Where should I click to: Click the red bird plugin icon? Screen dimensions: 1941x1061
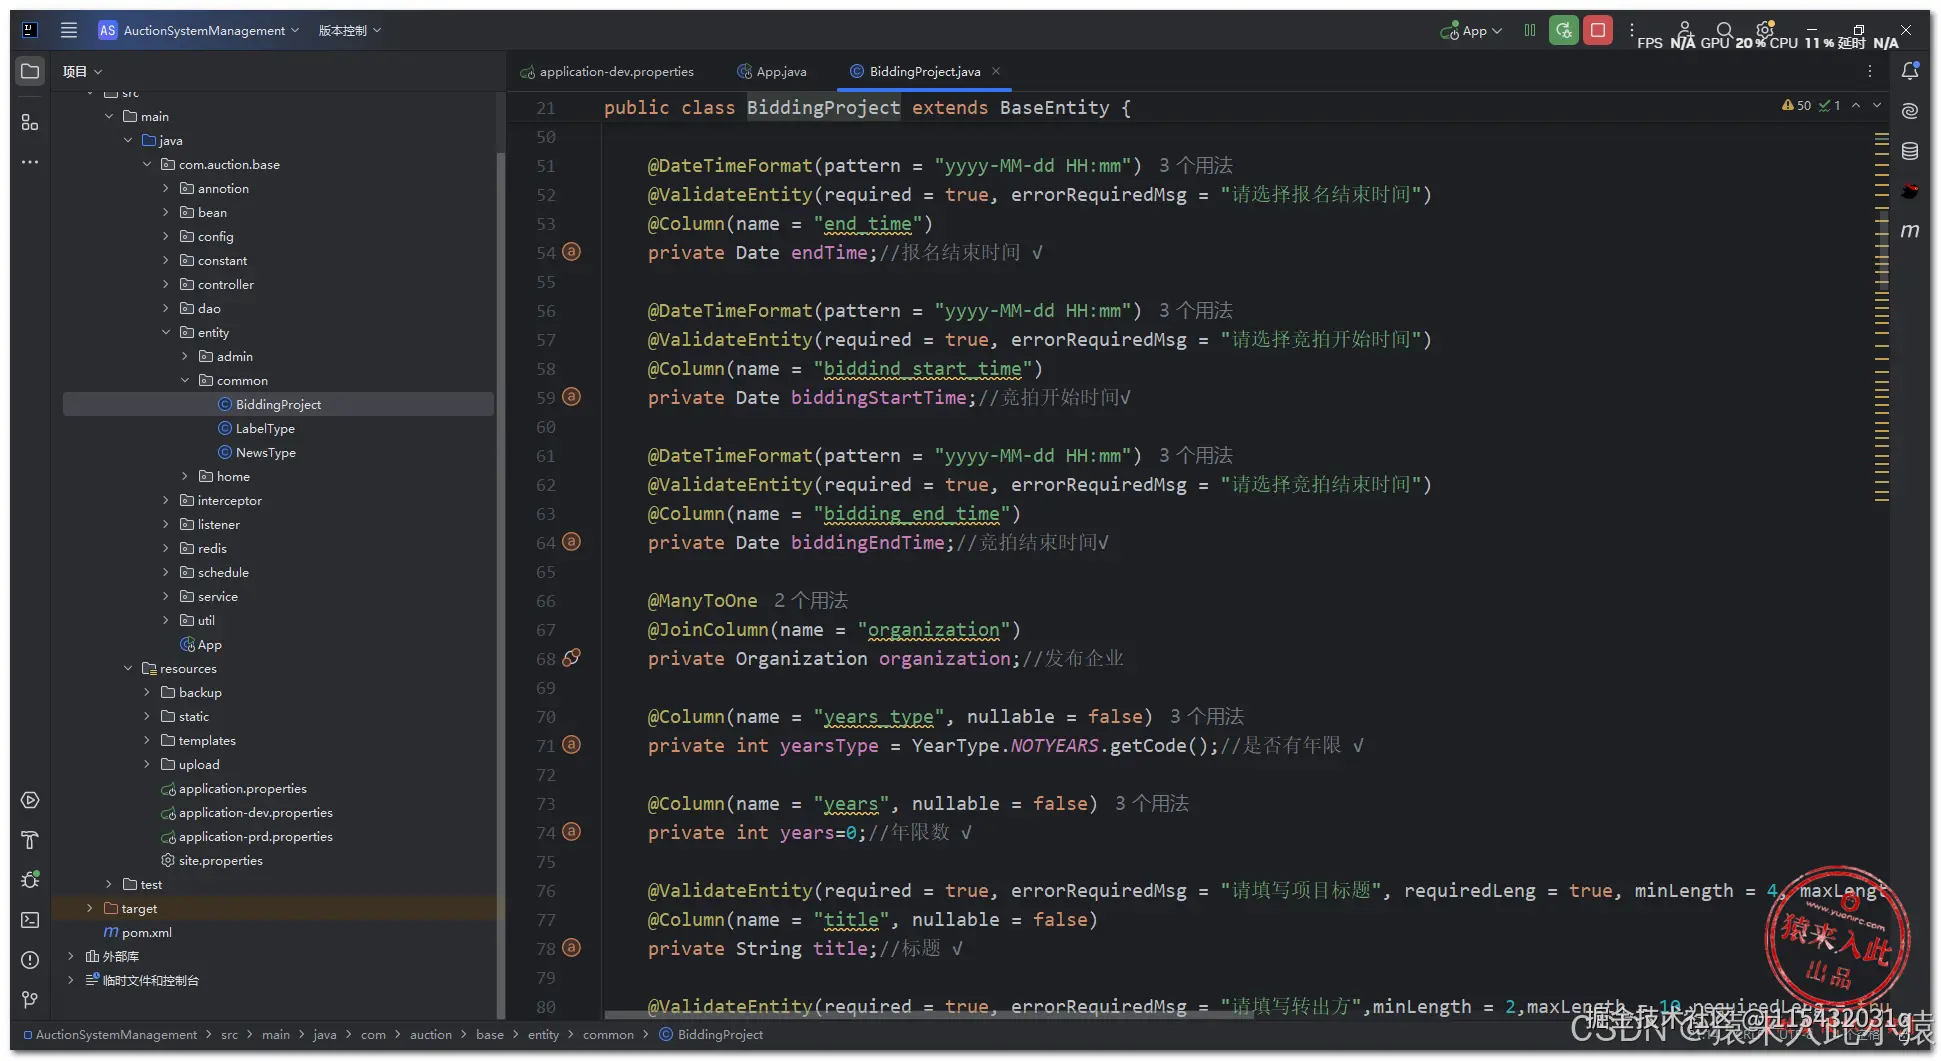tap(1910, 191)
